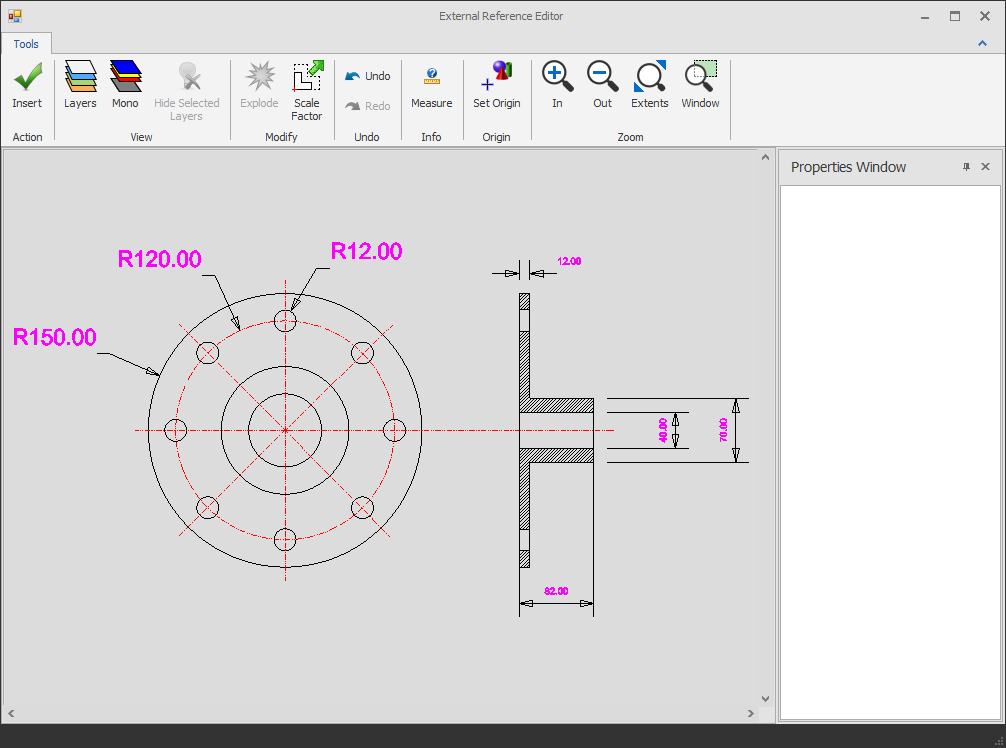Zoom In on the drawing
Viewport: 1006px width, 748px height.
[x=557, y=85]
